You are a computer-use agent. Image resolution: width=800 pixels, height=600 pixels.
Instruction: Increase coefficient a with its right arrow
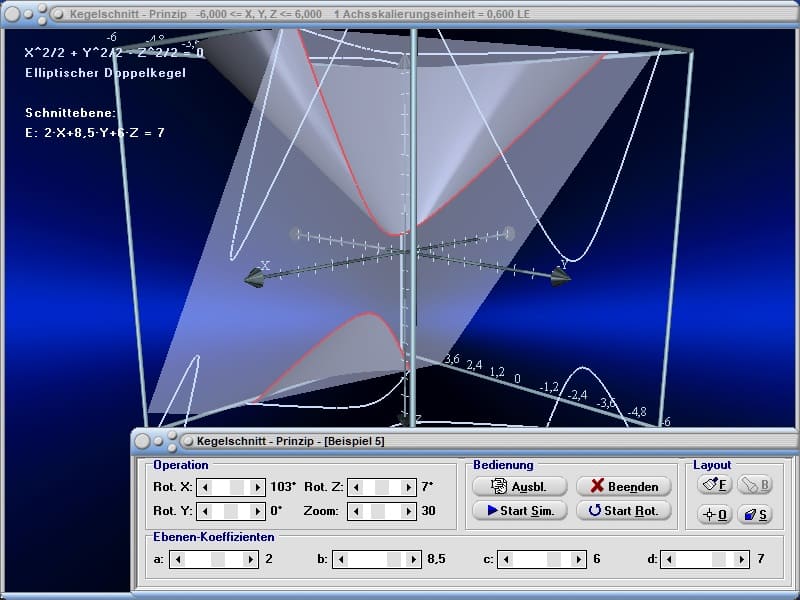[x=251, y=559]
